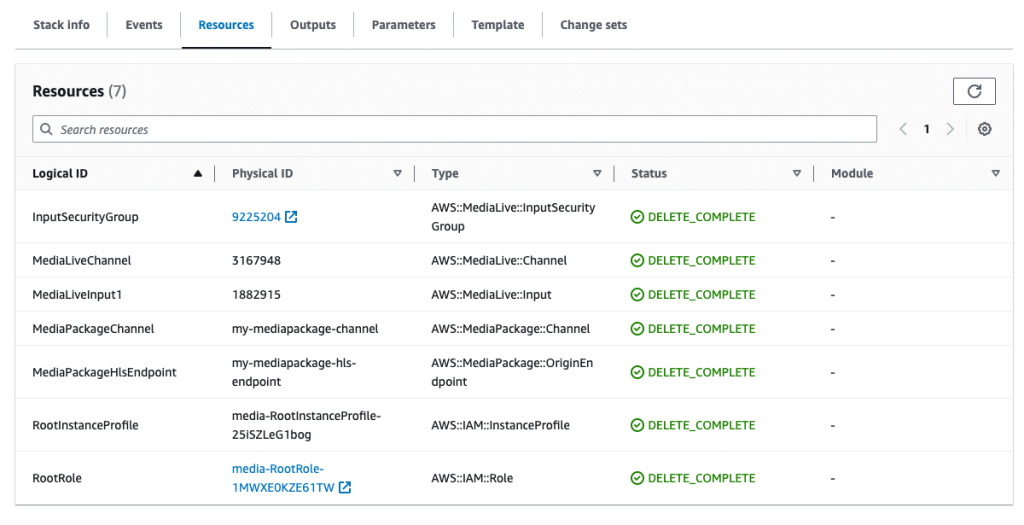Click external link icon beside 9225204

tap(291, 217)
